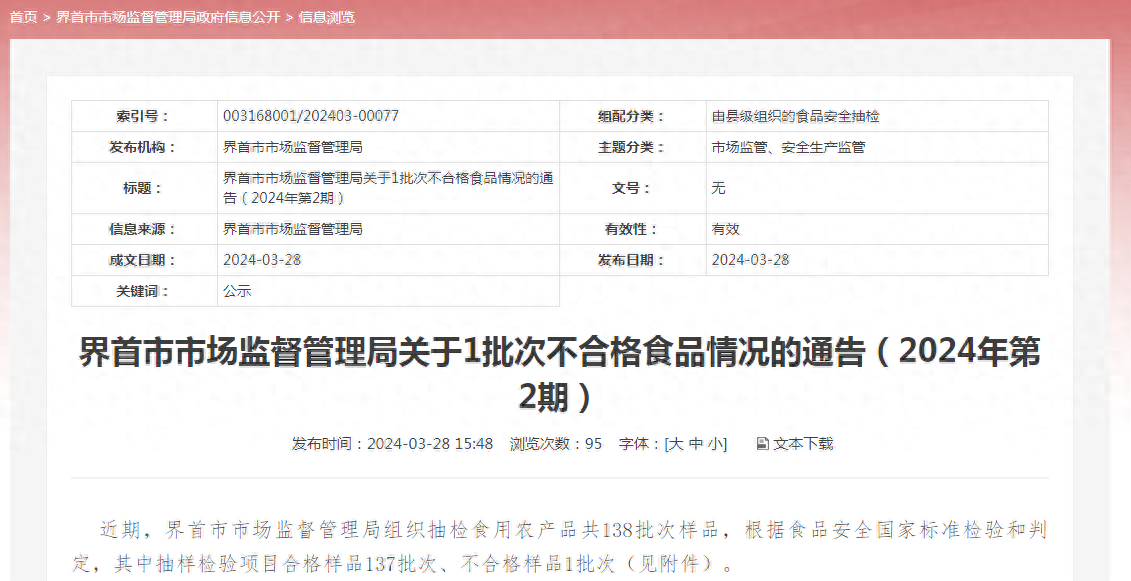
Task: Click the main article headline
Action: [x=560, y=374]
